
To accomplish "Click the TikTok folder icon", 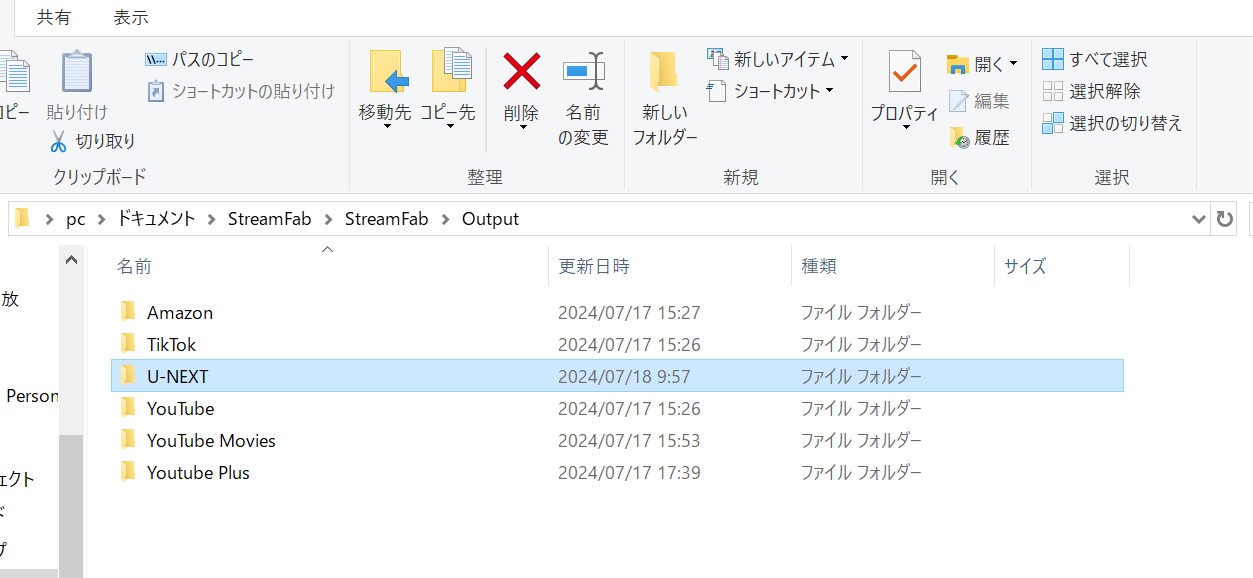I will tap(127, 343).
